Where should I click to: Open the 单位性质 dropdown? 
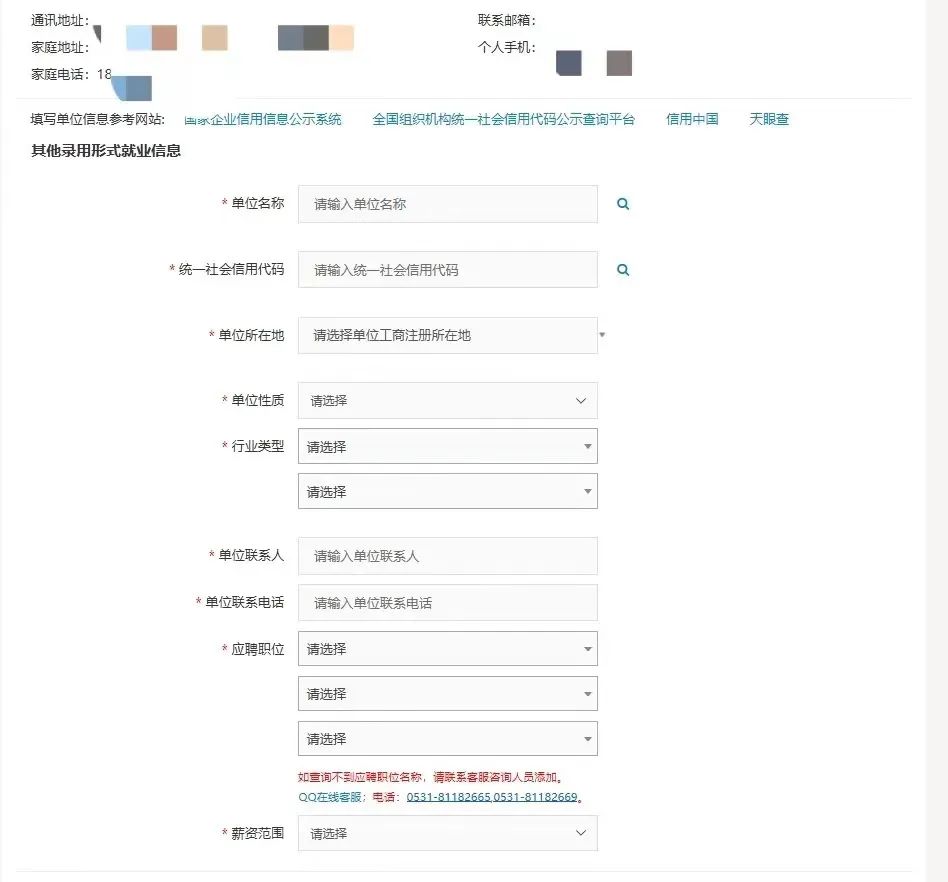[447, 400]
